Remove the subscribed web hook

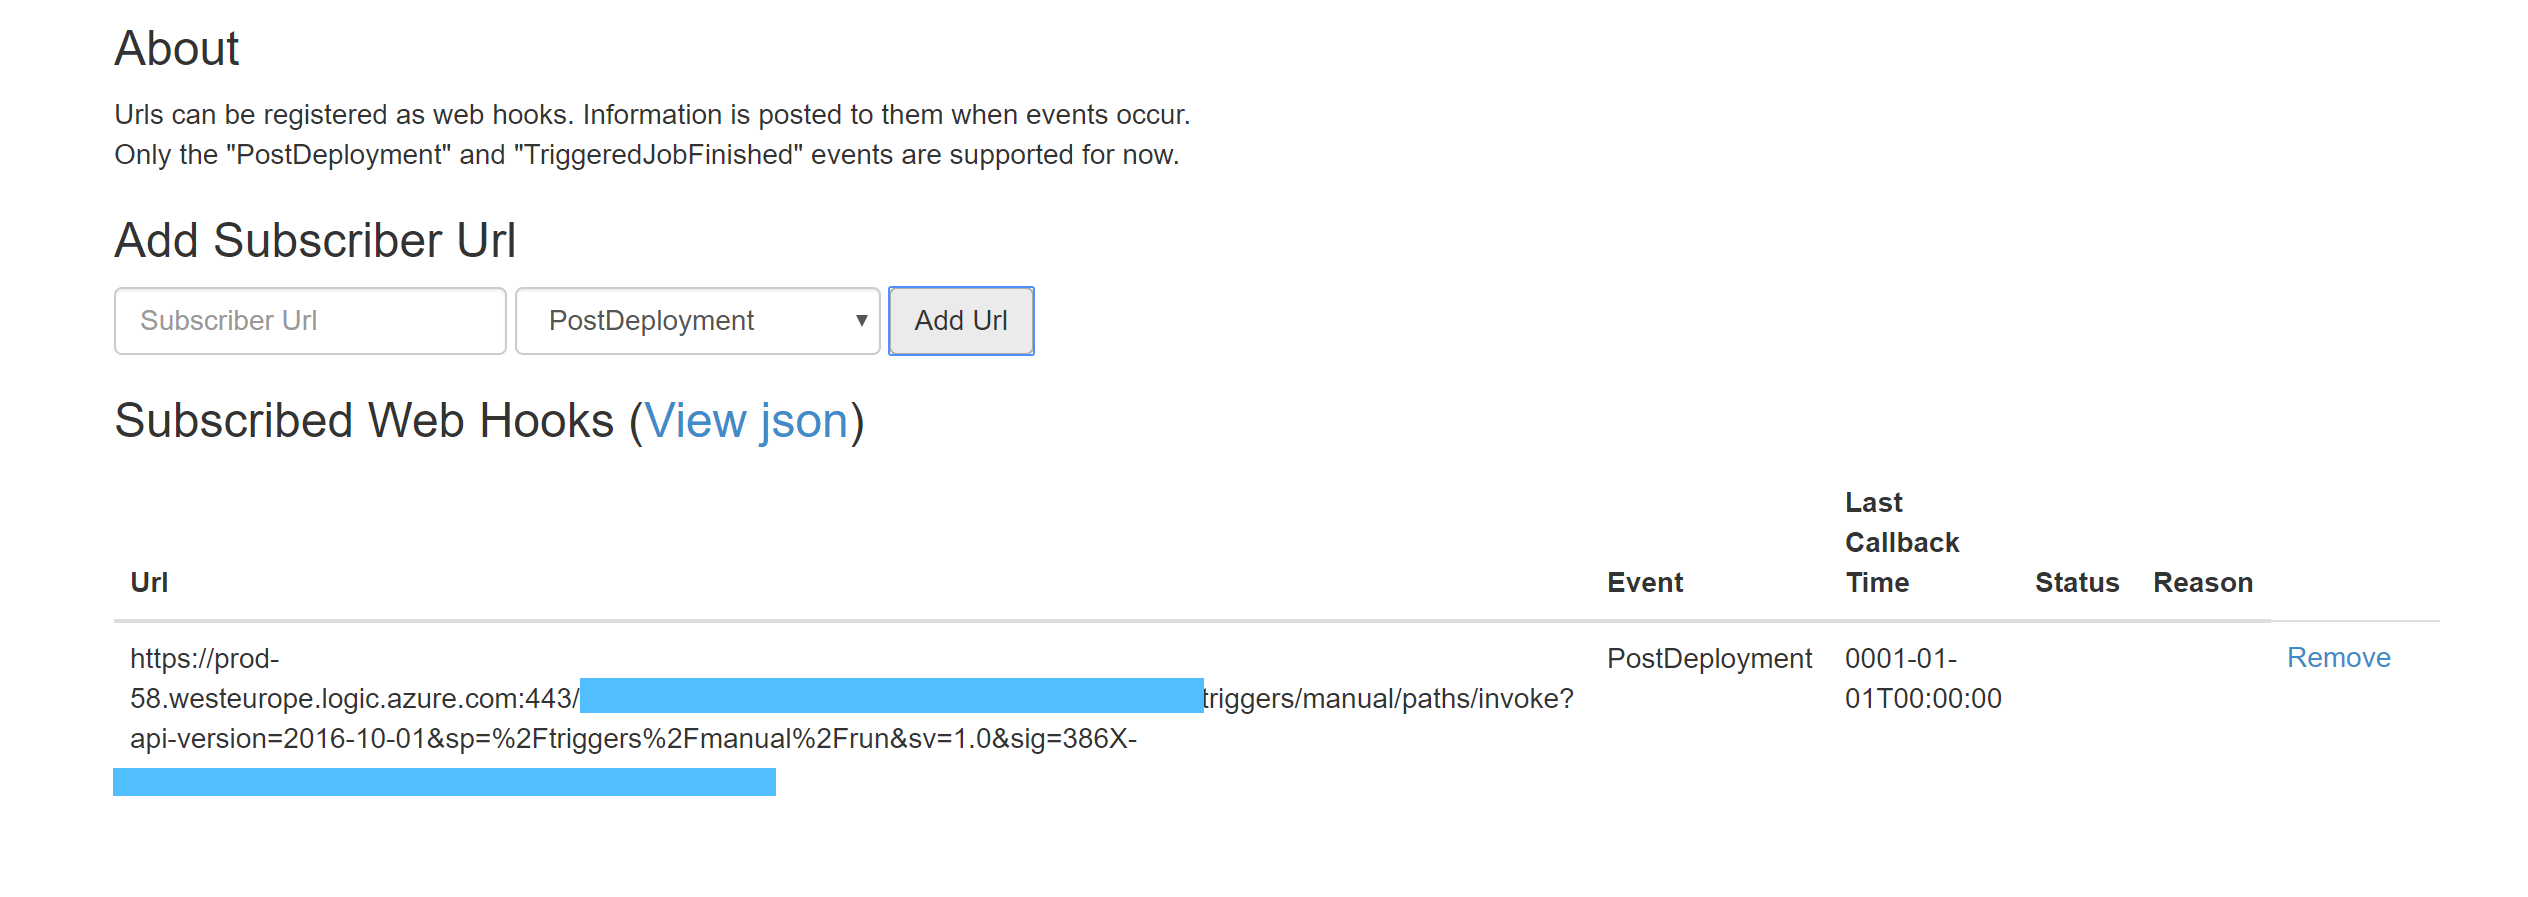2338,658
